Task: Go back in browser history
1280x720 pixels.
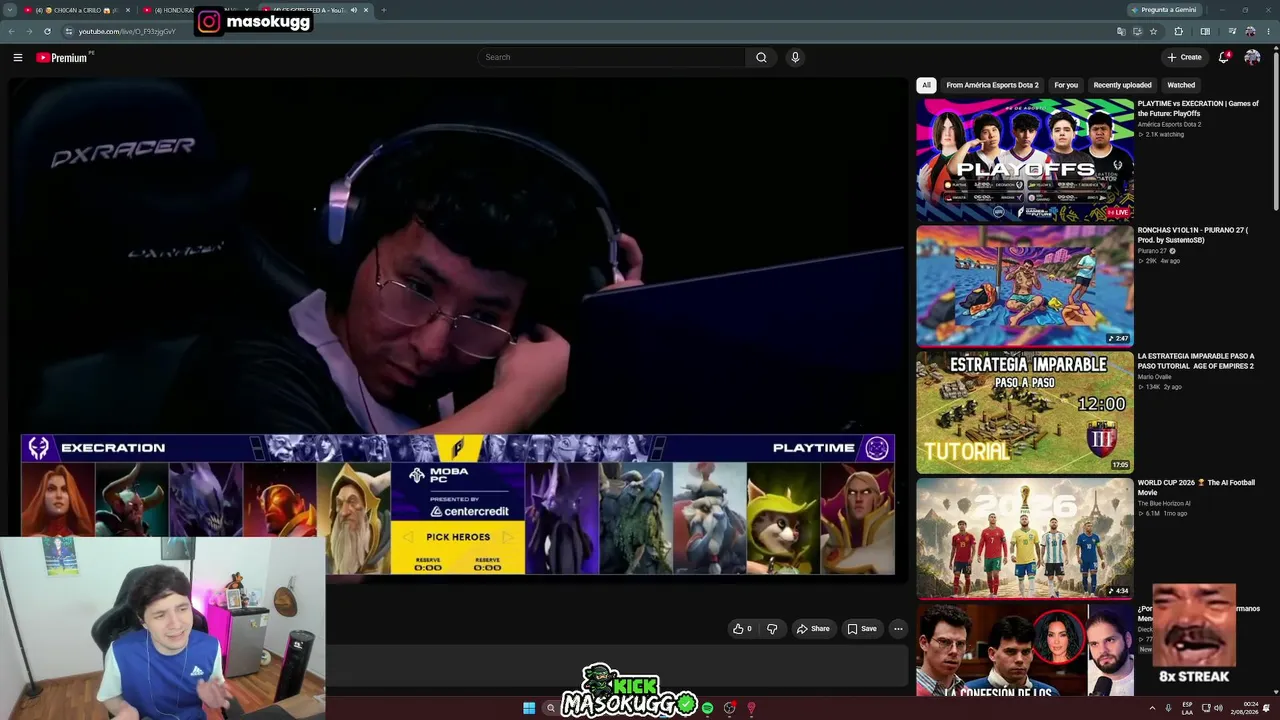Action: click(x=11, y=31)
